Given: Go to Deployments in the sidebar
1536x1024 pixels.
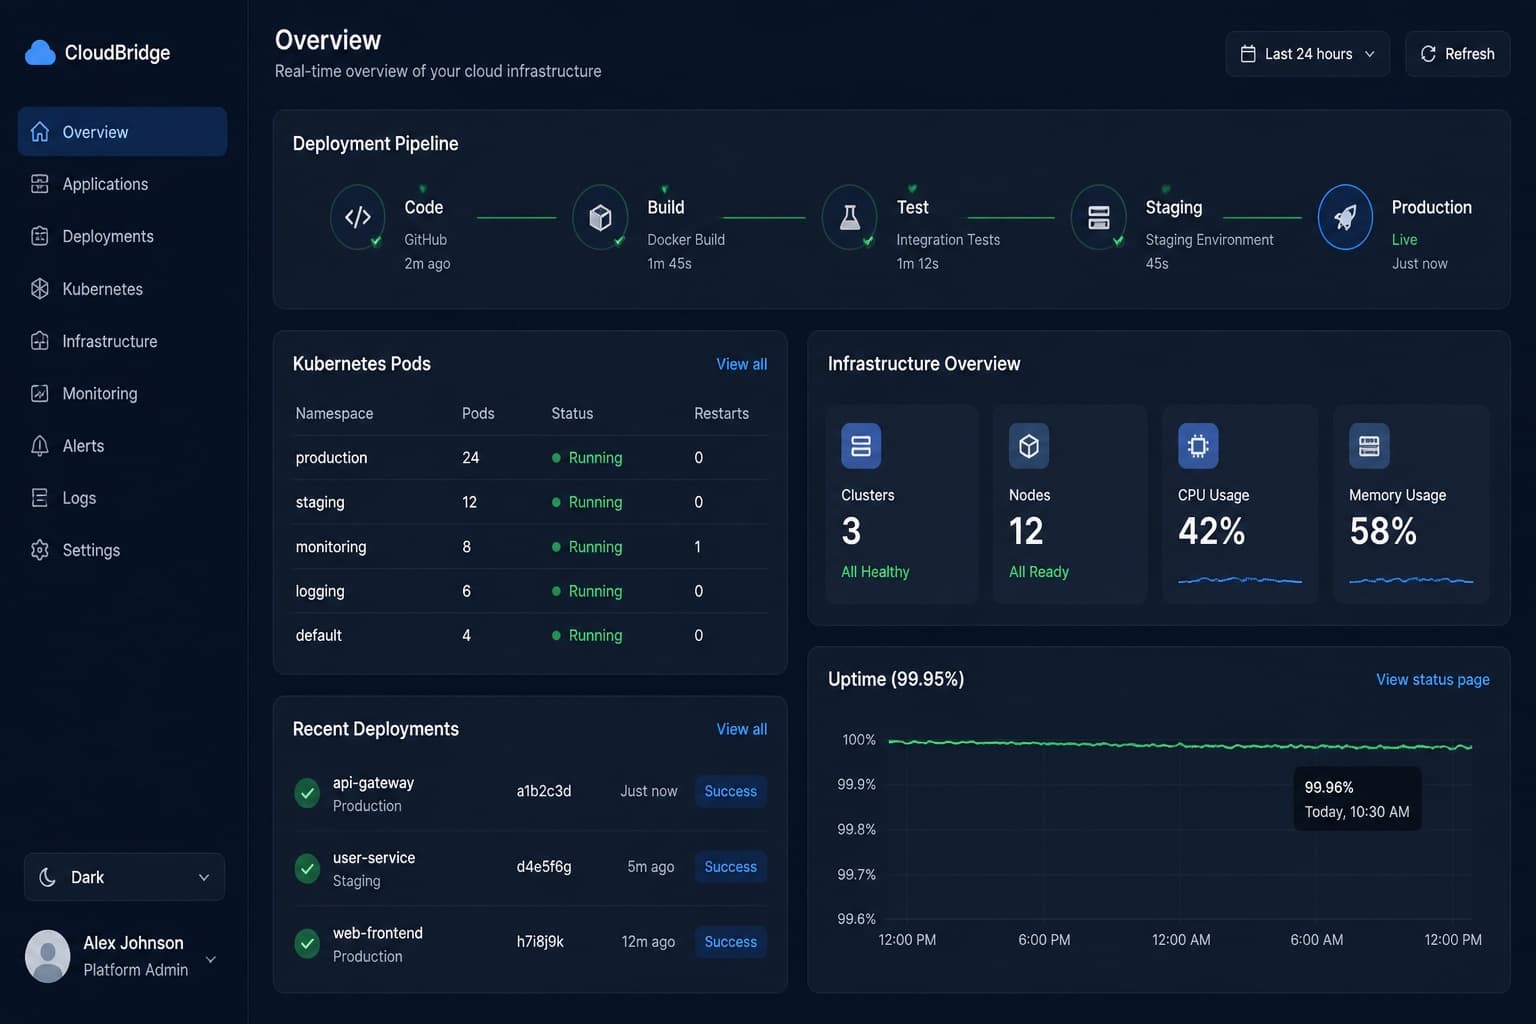Looking at the screenshot, I should pyautogui.click(x=122, y=236).
